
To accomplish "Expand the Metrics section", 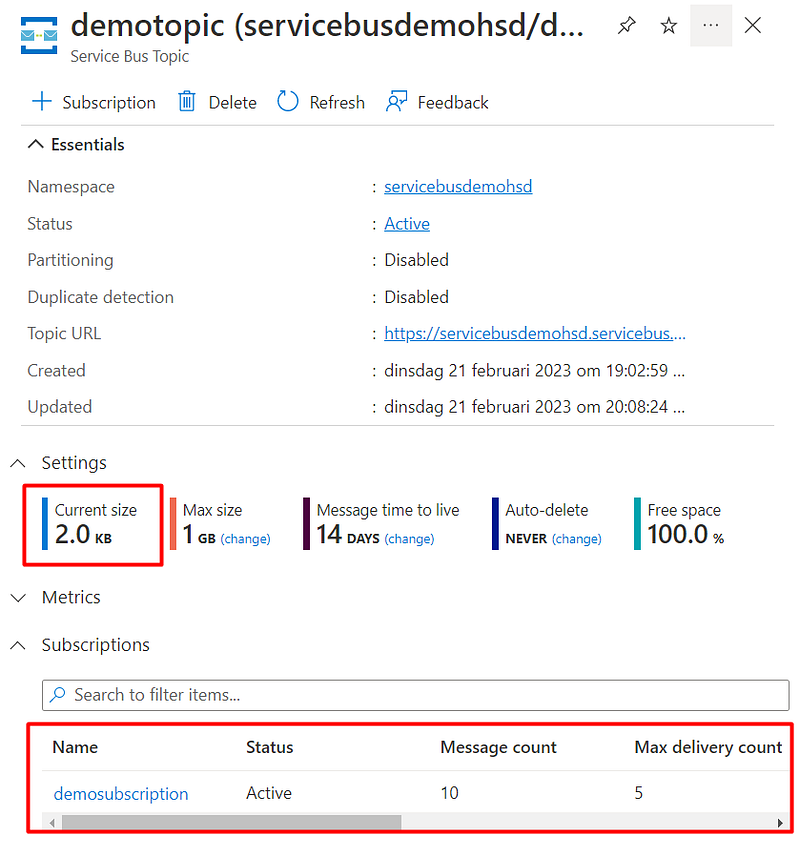I will pyautogui.click(x=55, y=597).
